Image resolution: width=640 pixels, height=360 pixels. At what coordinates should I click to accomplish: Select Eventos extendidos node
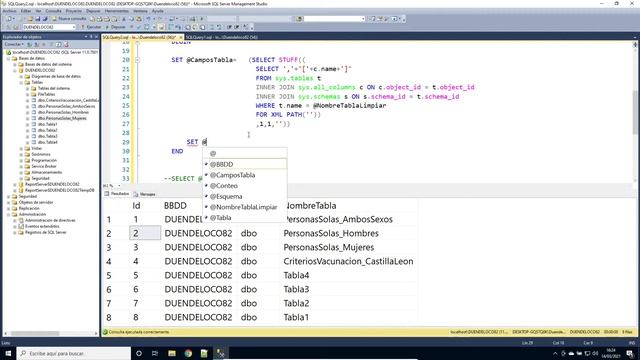42,226
